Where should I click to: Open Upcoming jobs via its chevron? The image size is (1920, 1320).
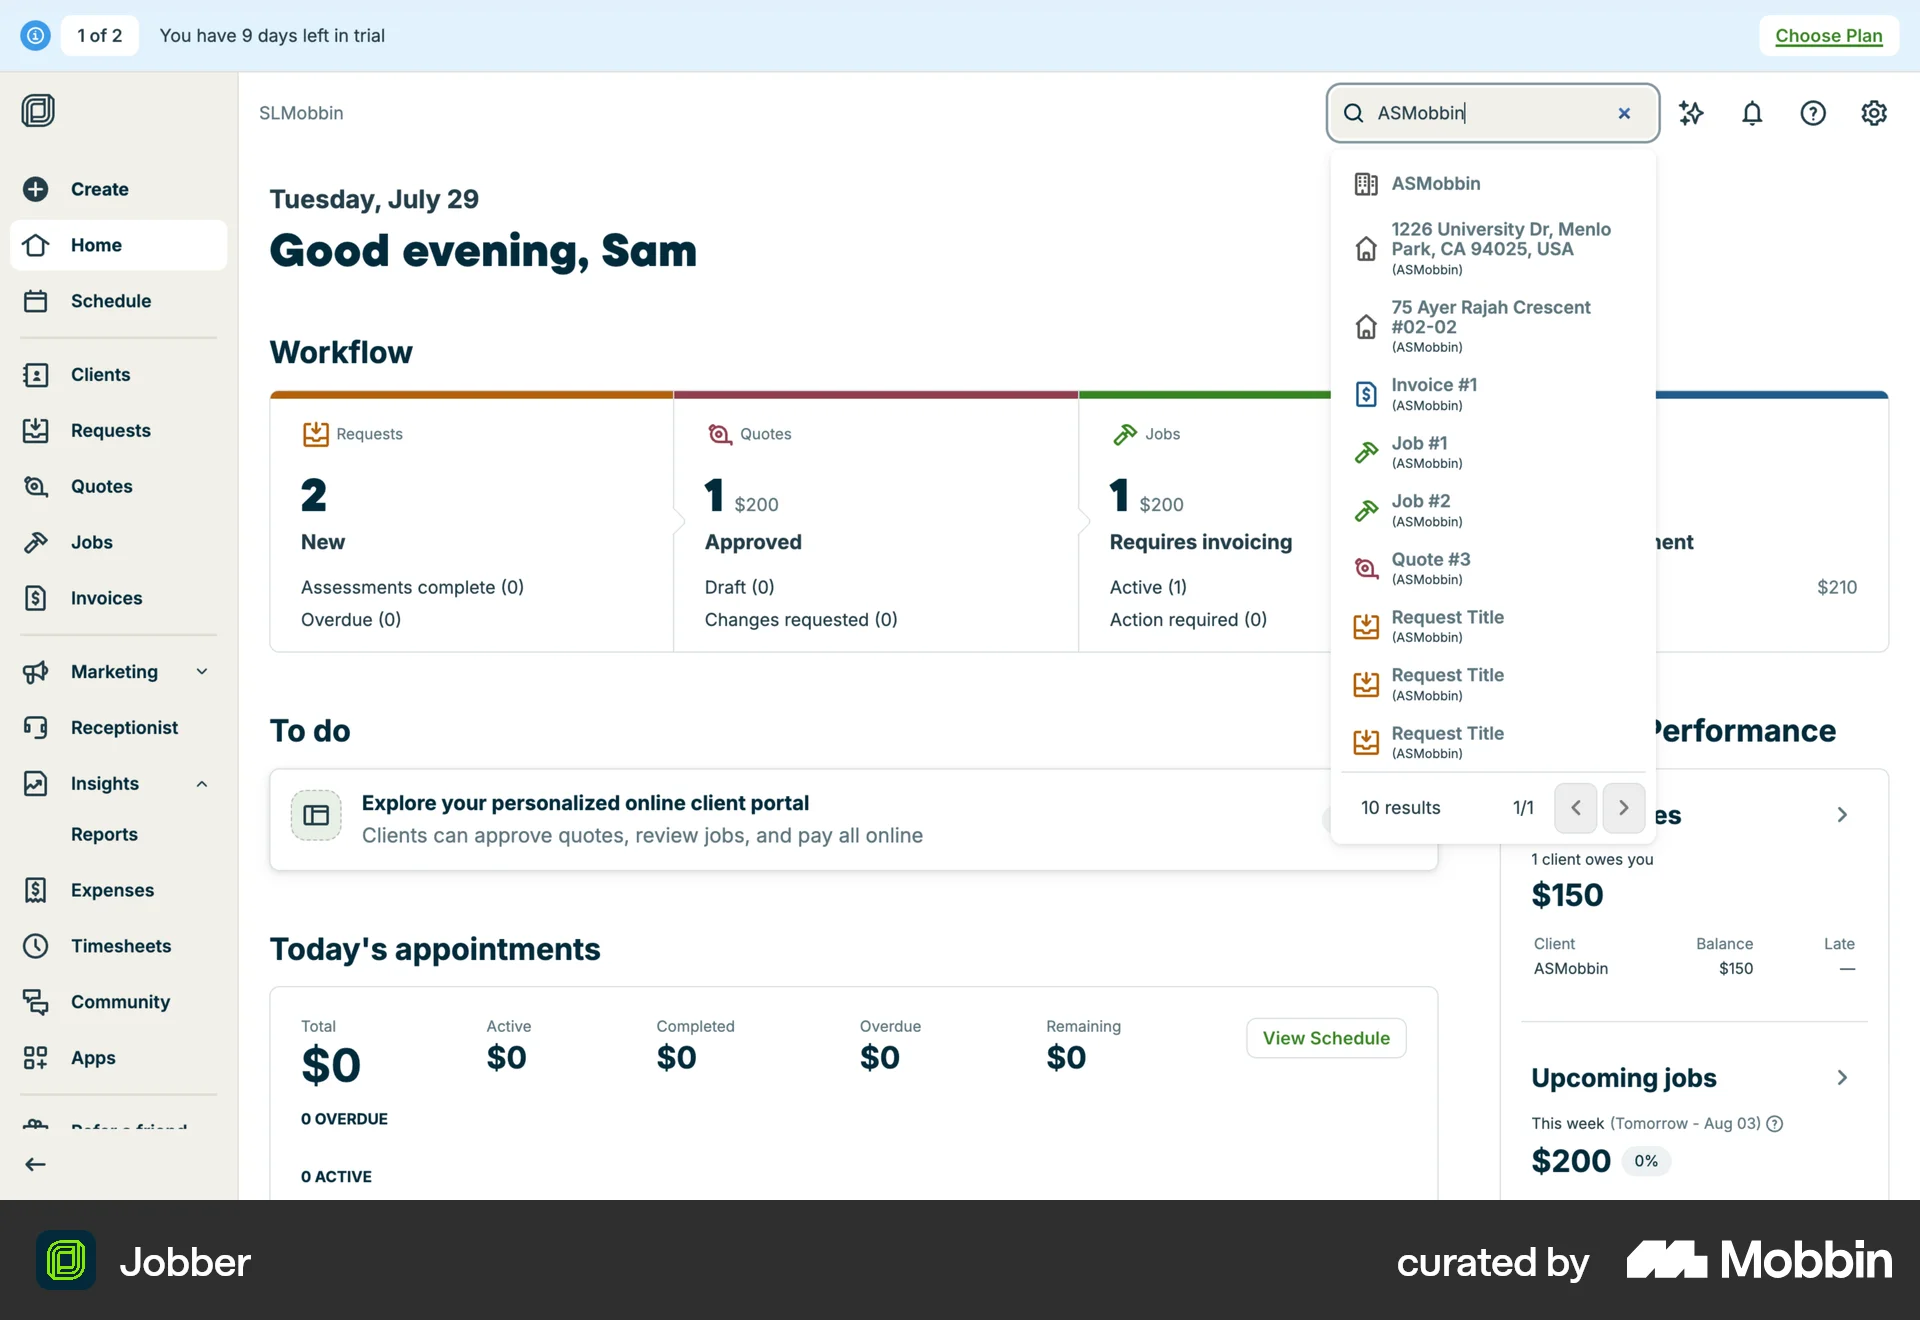click(x=1843, y=1077)
